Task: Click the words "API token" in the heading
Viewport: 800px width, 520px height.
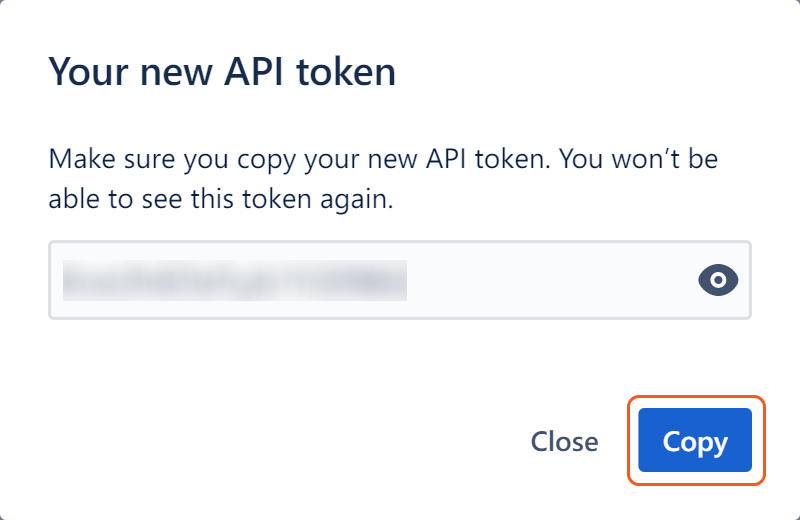Action: (311, 72)
